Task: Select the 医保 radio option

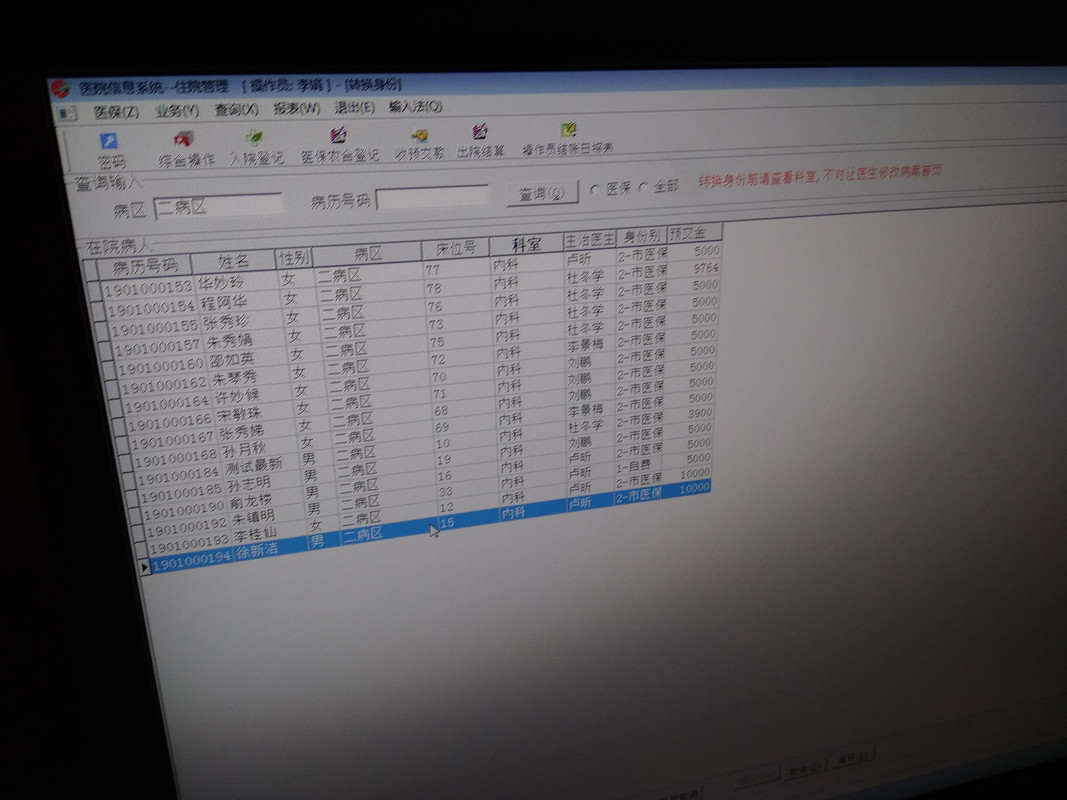Action: (593, 190)
